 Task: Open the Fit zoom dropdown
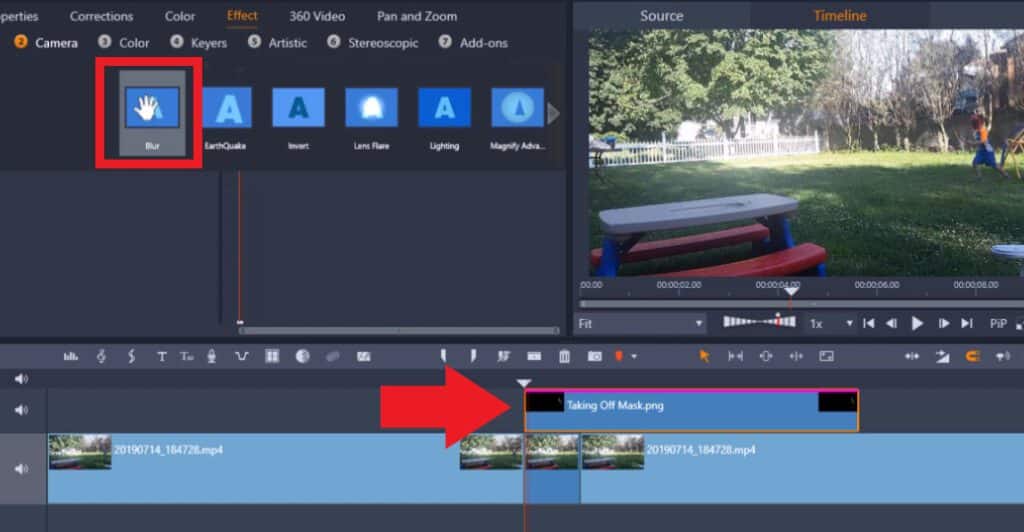click(641, 324)
